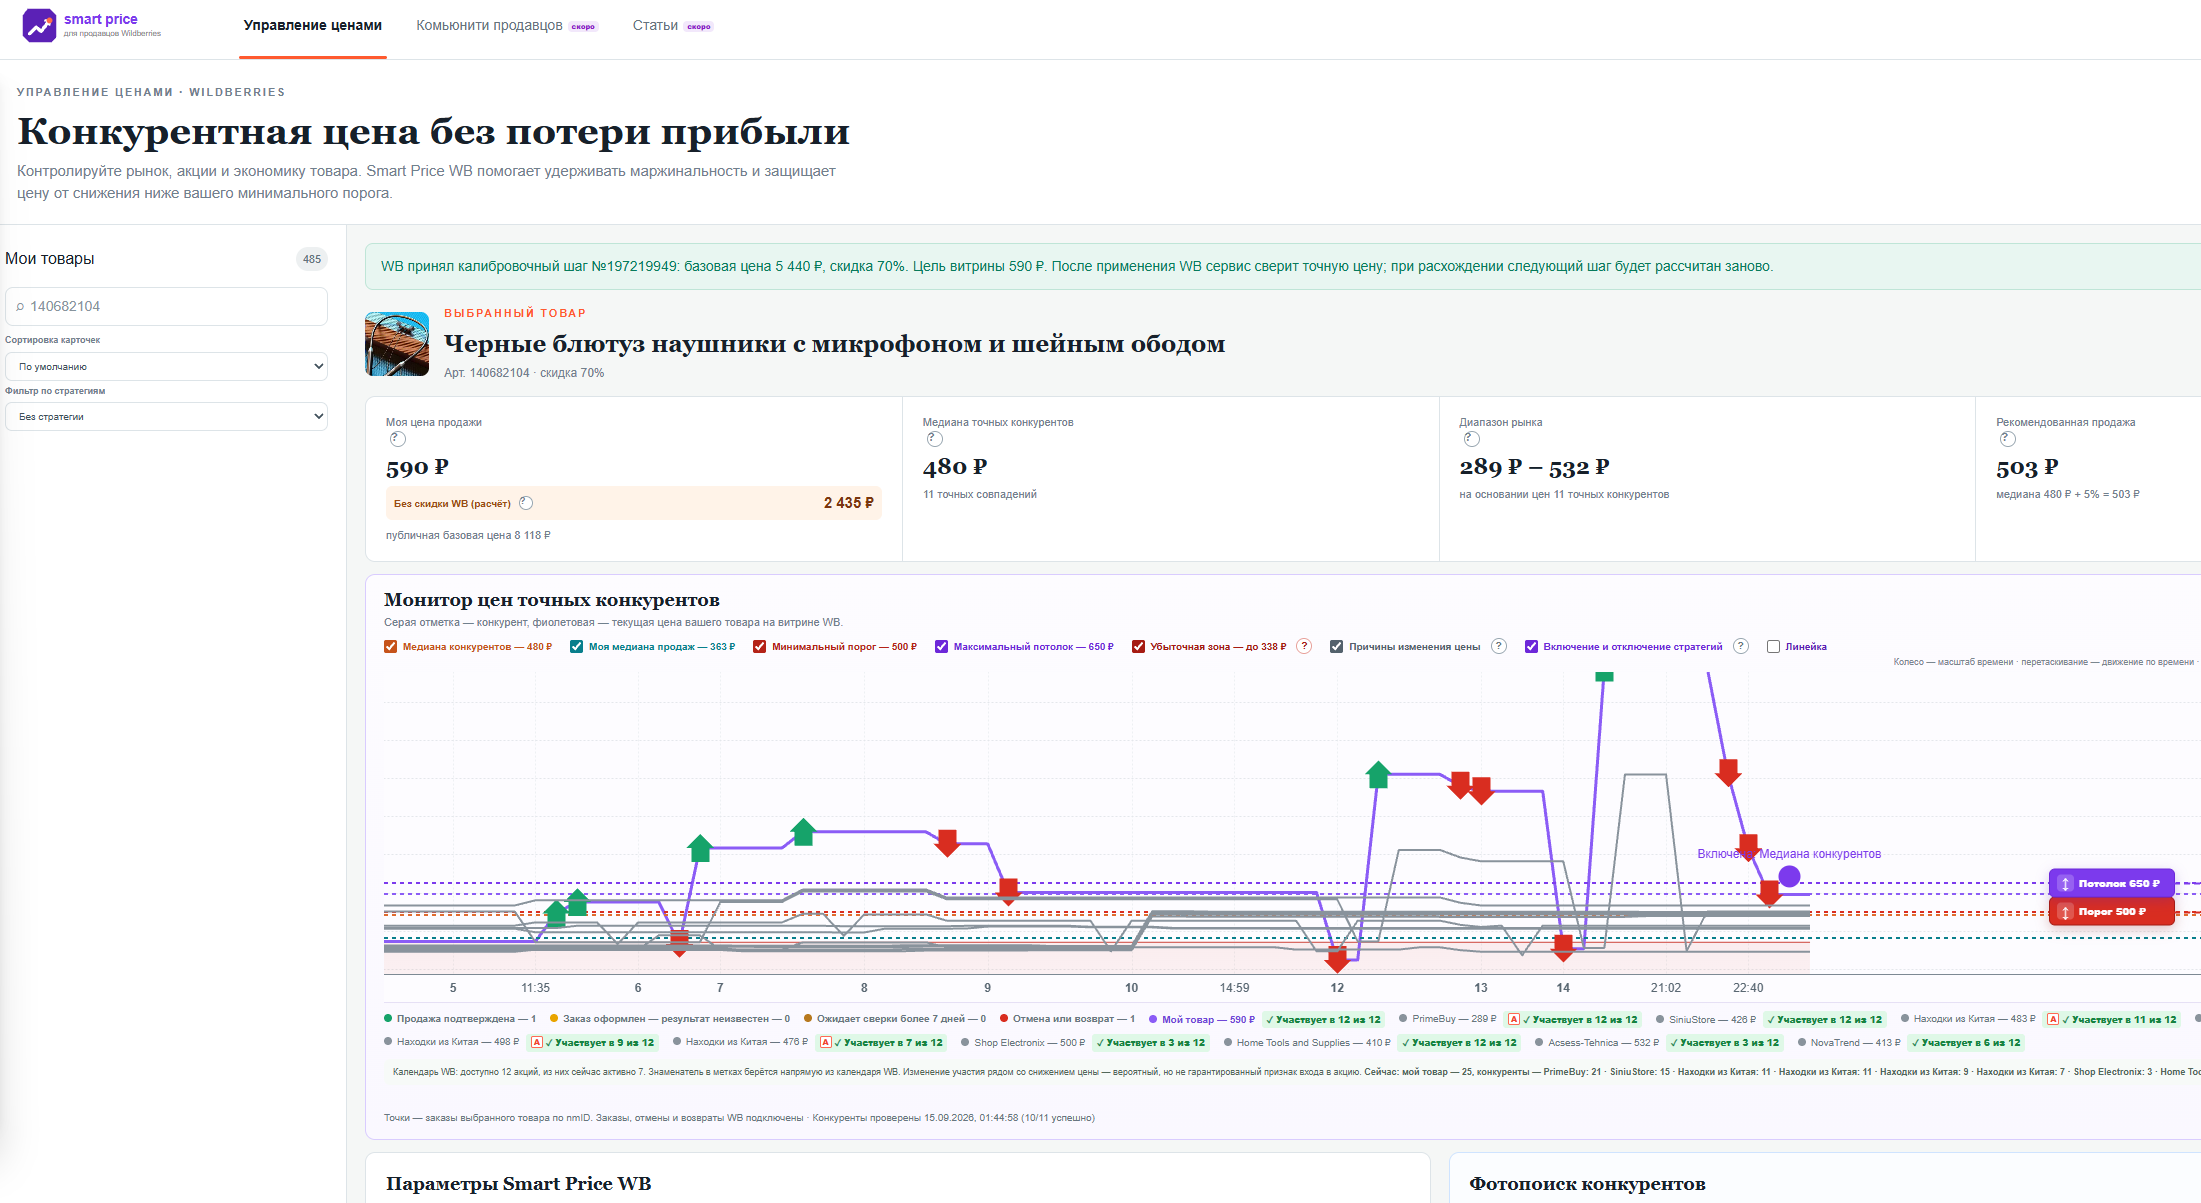This screenshot has height=1203, width=2201.
Task: Toggle Минимальный порог — 500 ₽ checkbox
Action: click(759, 646)
